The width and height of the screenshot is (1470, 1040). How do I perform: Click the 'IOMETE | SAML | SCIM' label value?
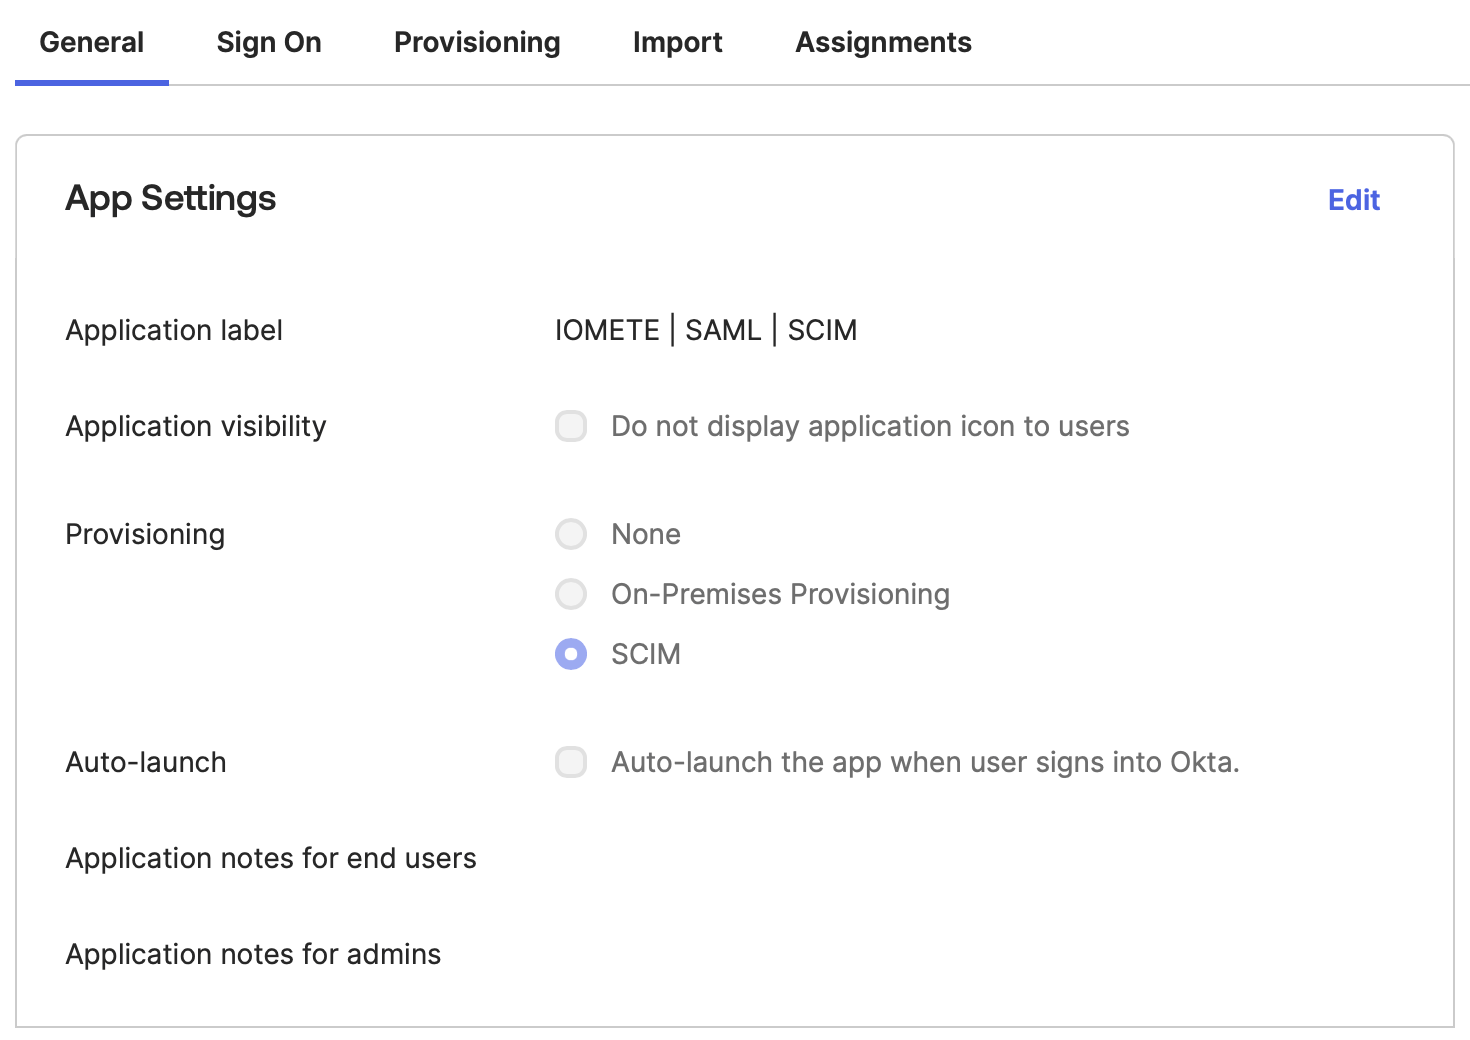(x=706, y=330)
